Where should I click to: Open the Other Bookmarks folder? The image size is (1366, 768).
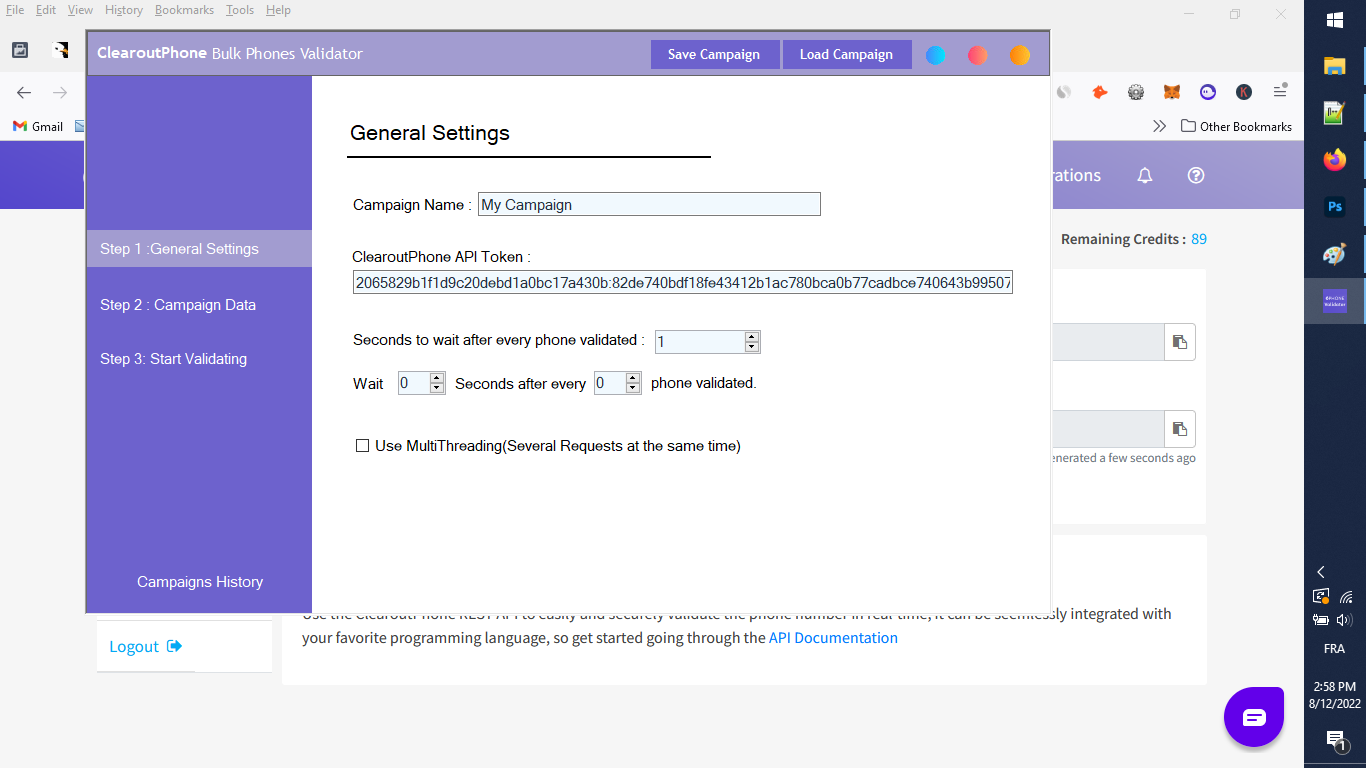click(x=1237, y=127)
